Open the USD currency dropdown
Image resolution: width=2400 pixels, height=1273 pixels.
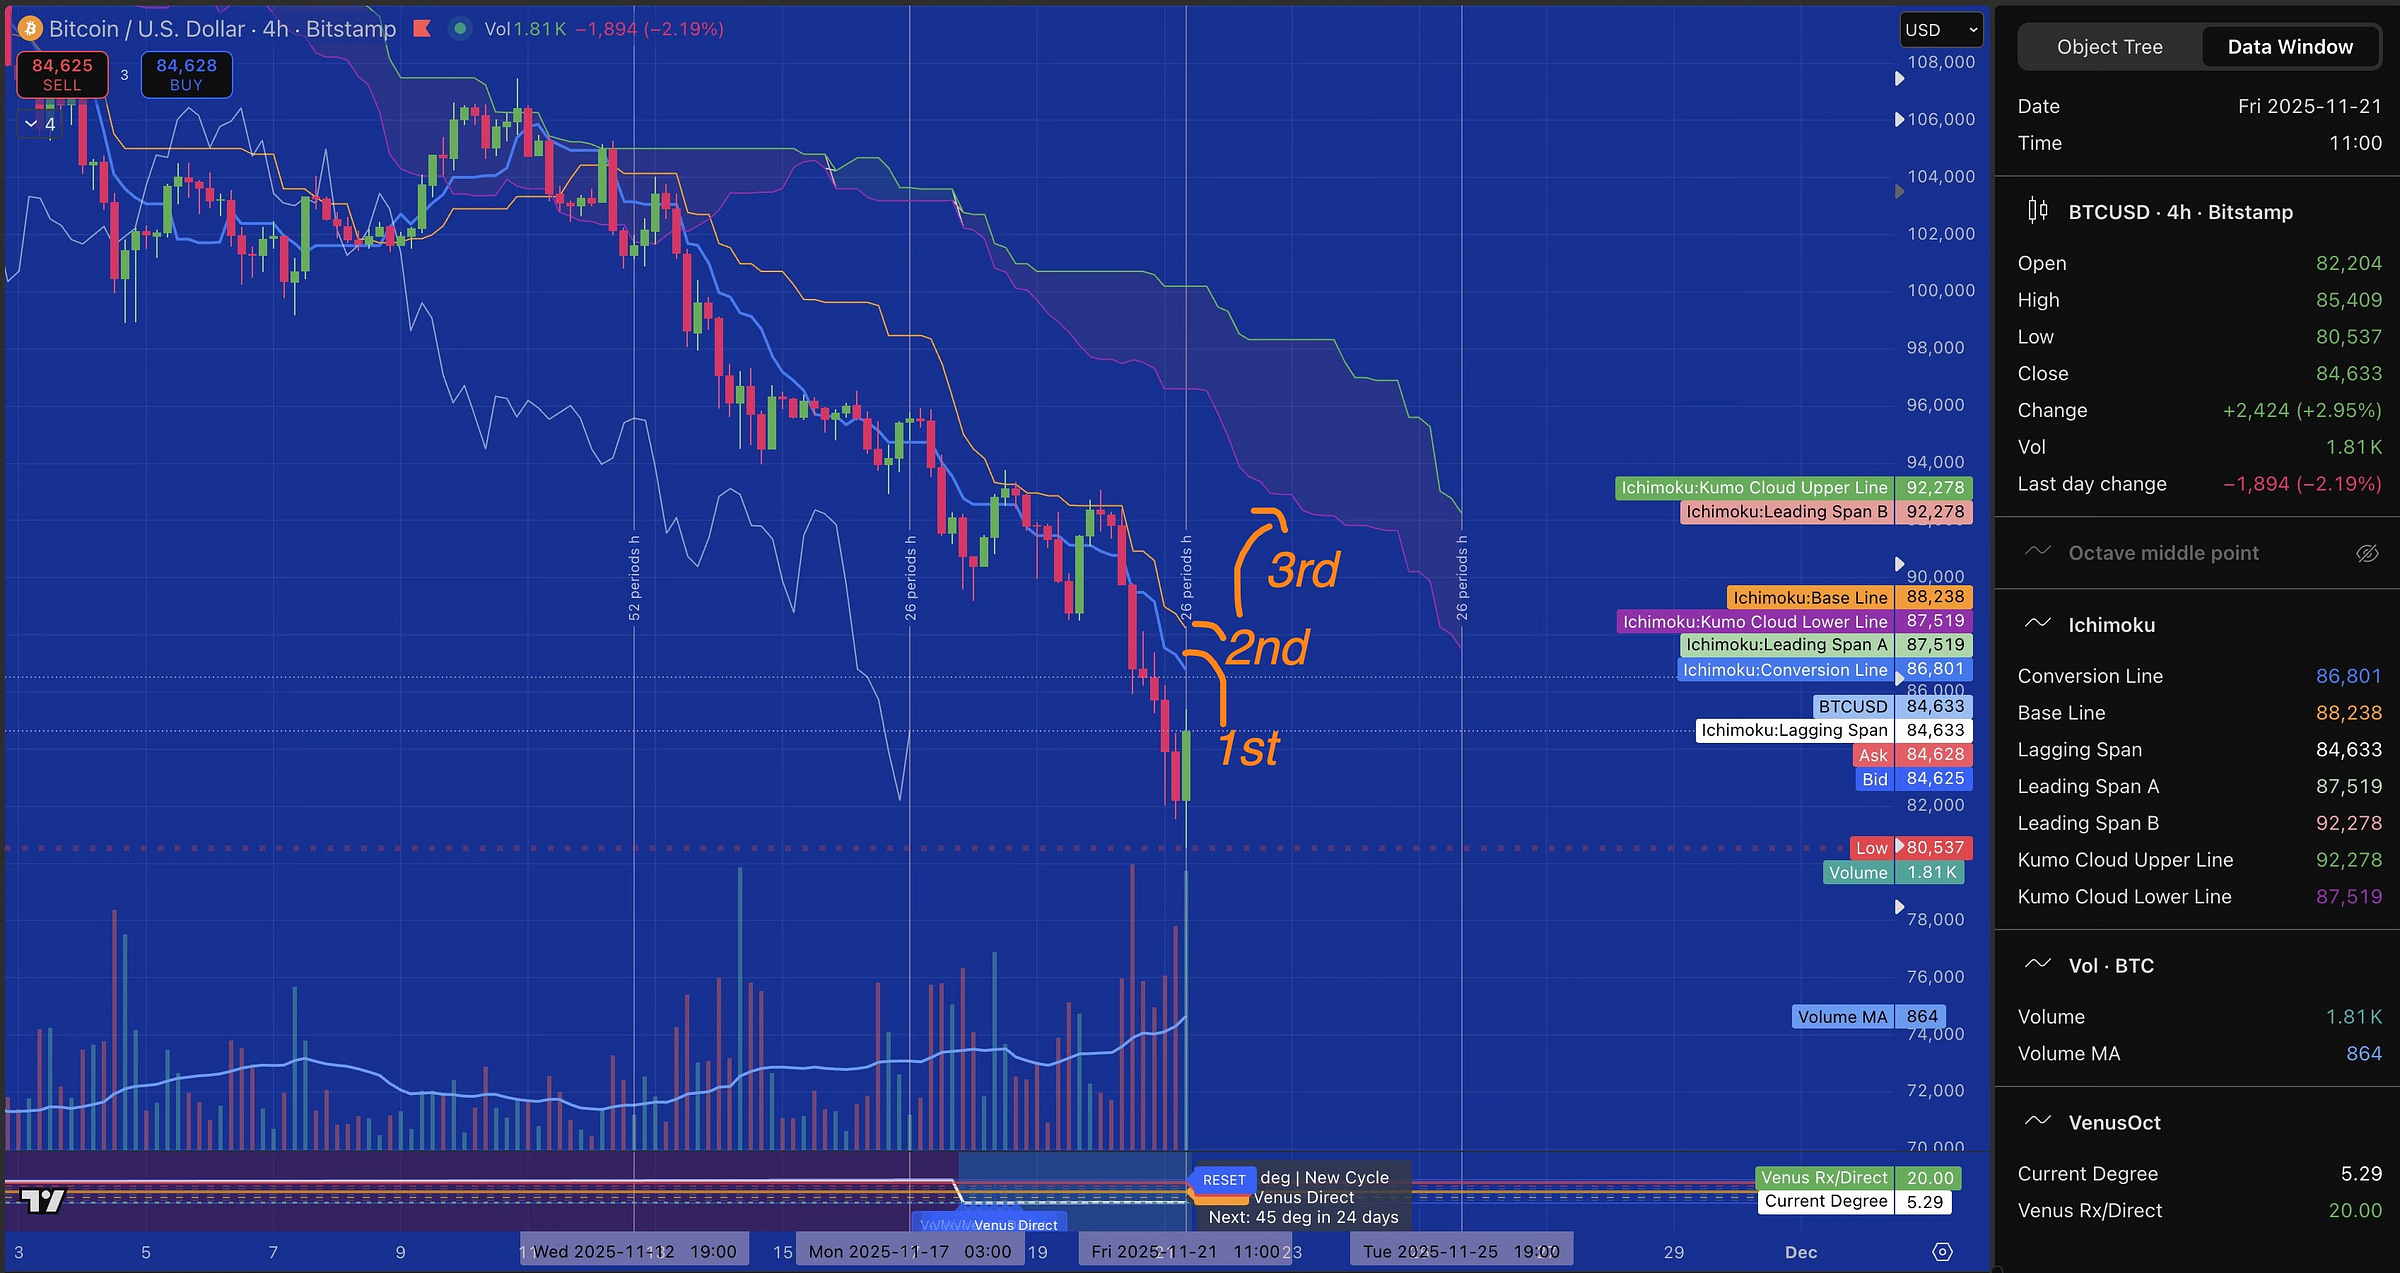(x=1940, y=30)
